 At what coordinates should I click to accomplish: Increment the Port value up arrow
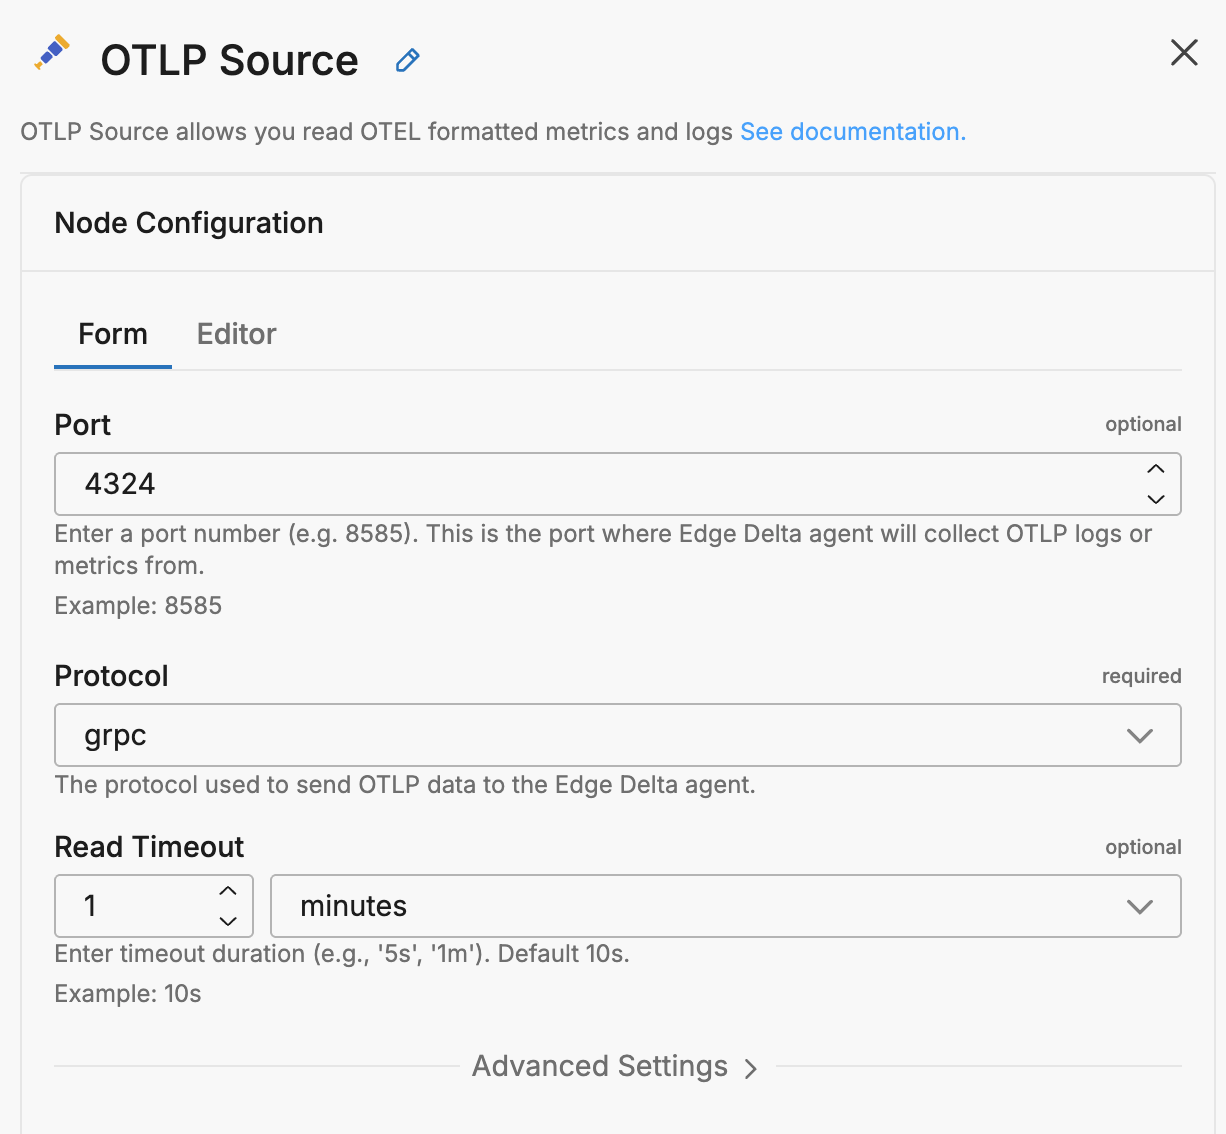pyautogui.click(x=1156, y=469)
